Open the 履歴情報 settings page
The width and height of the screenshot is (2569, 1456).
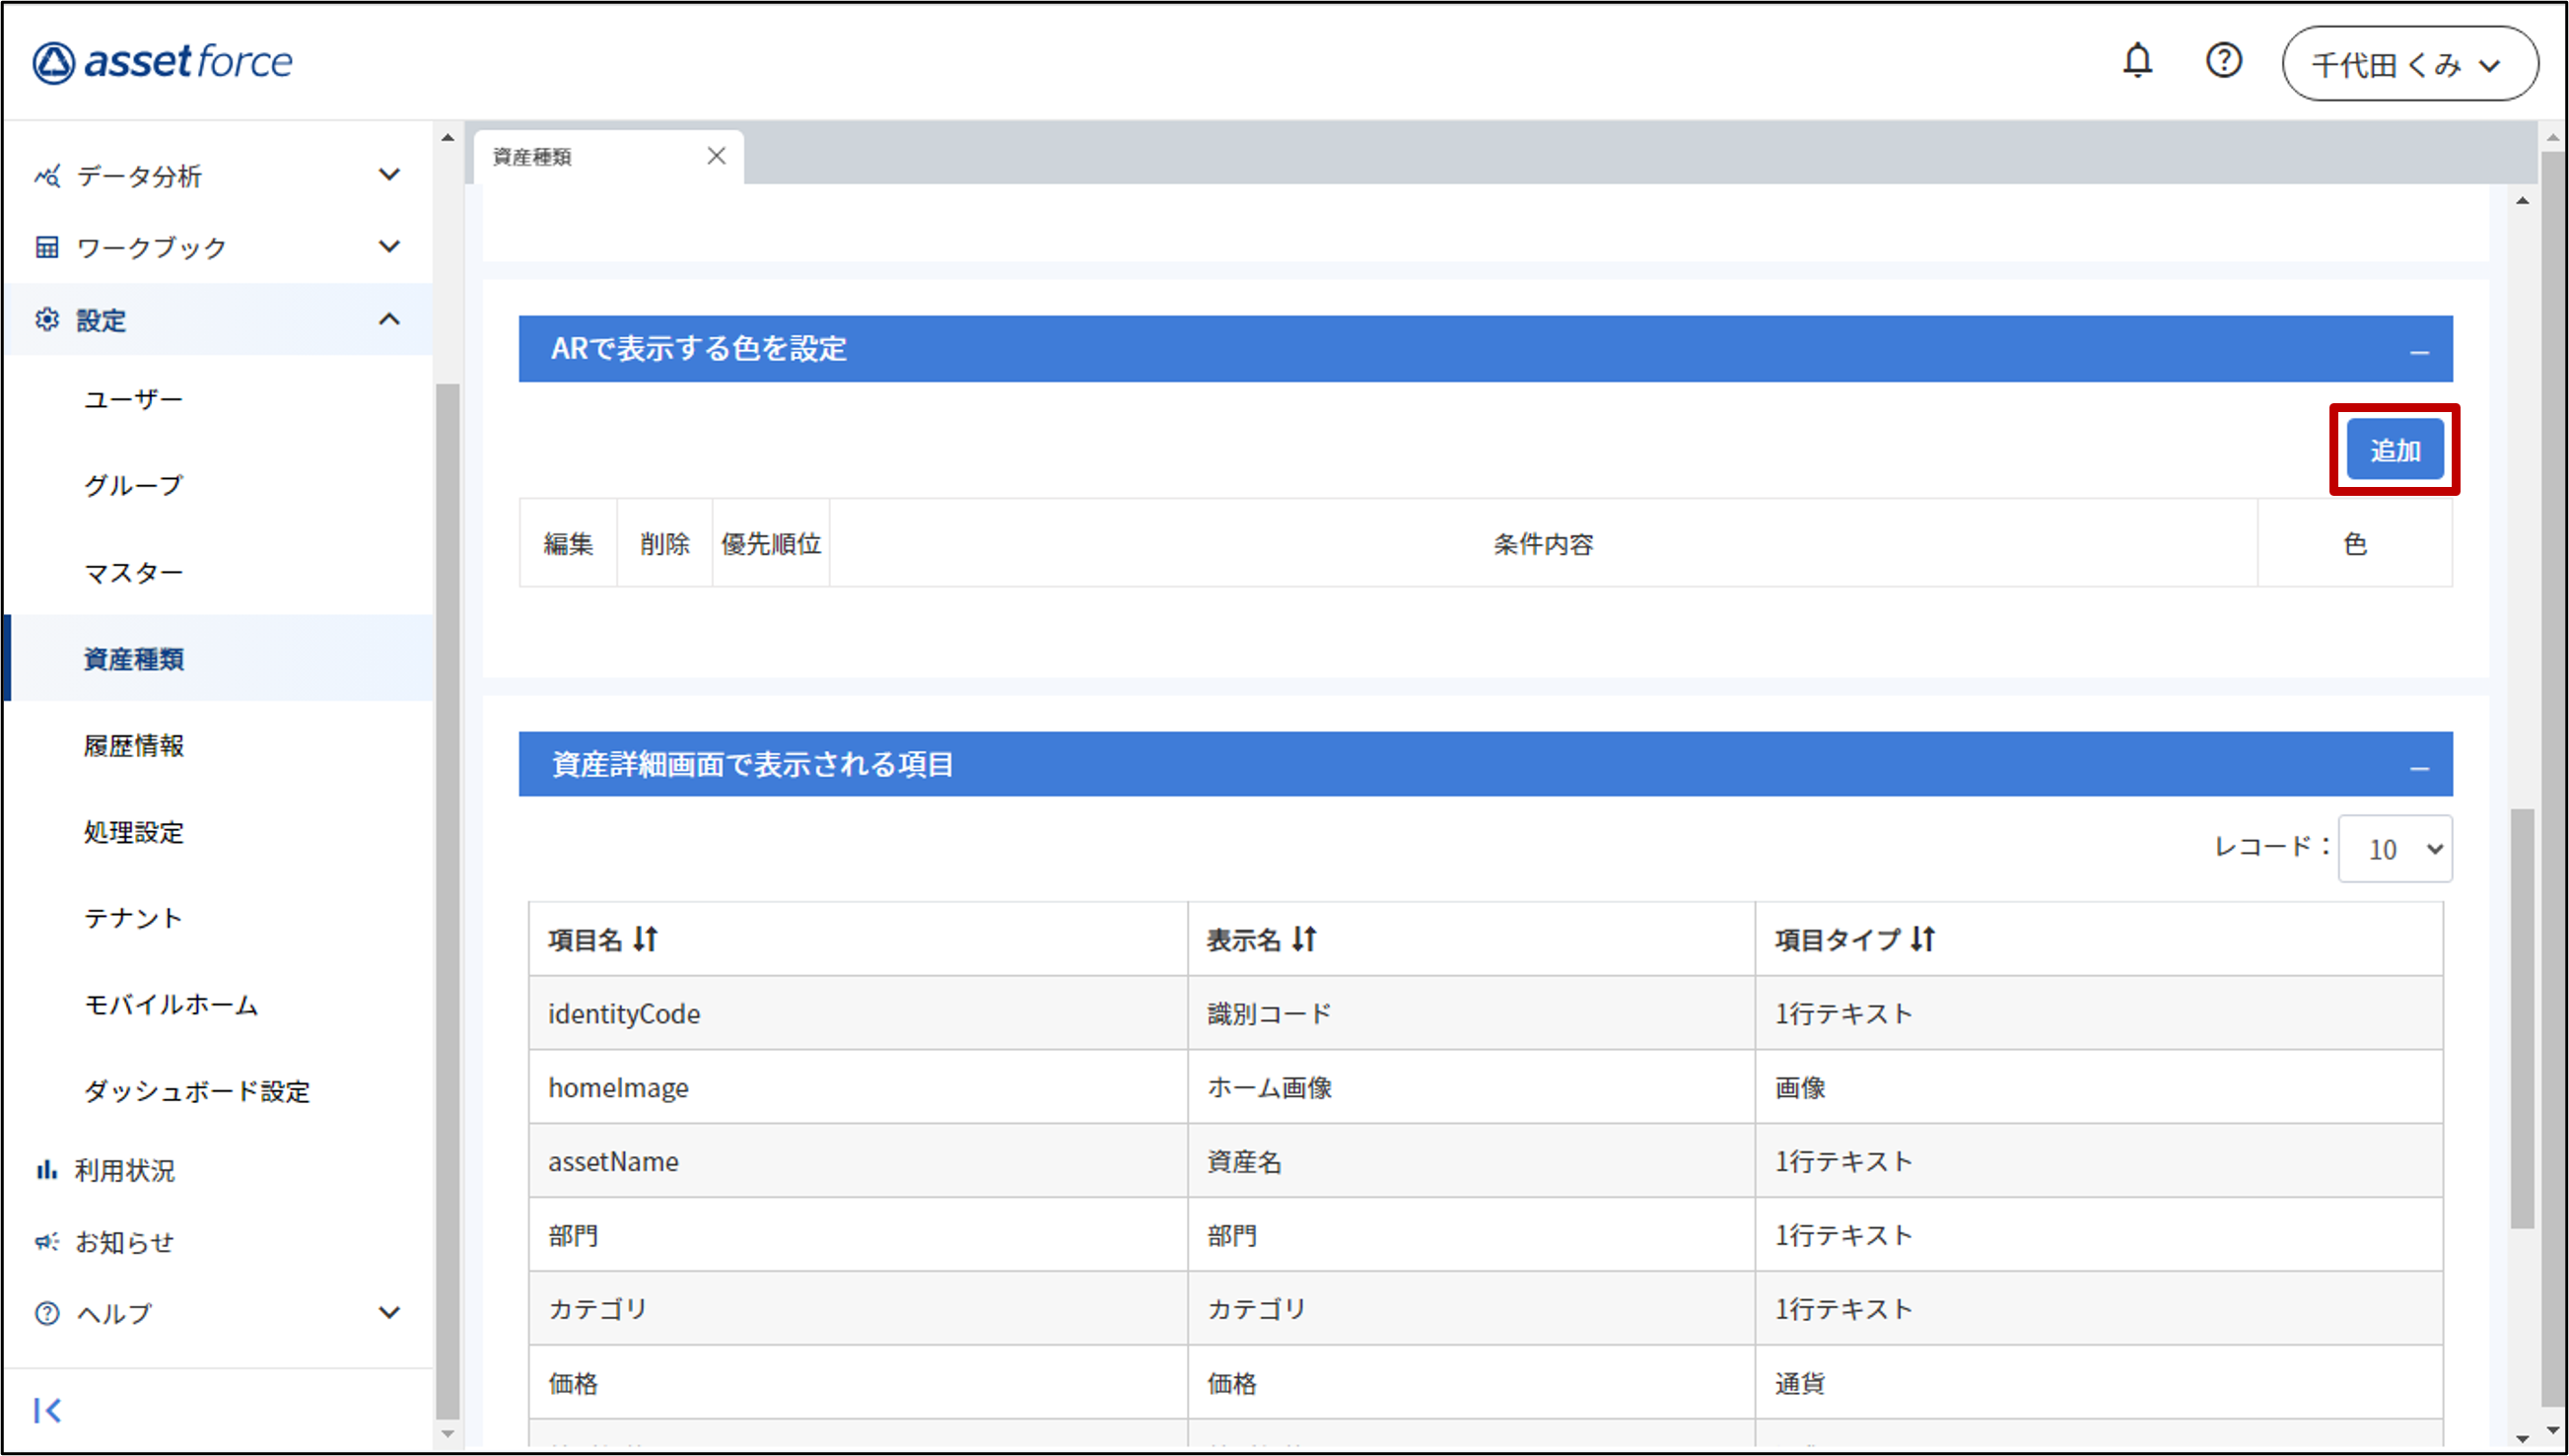point(134,745)
